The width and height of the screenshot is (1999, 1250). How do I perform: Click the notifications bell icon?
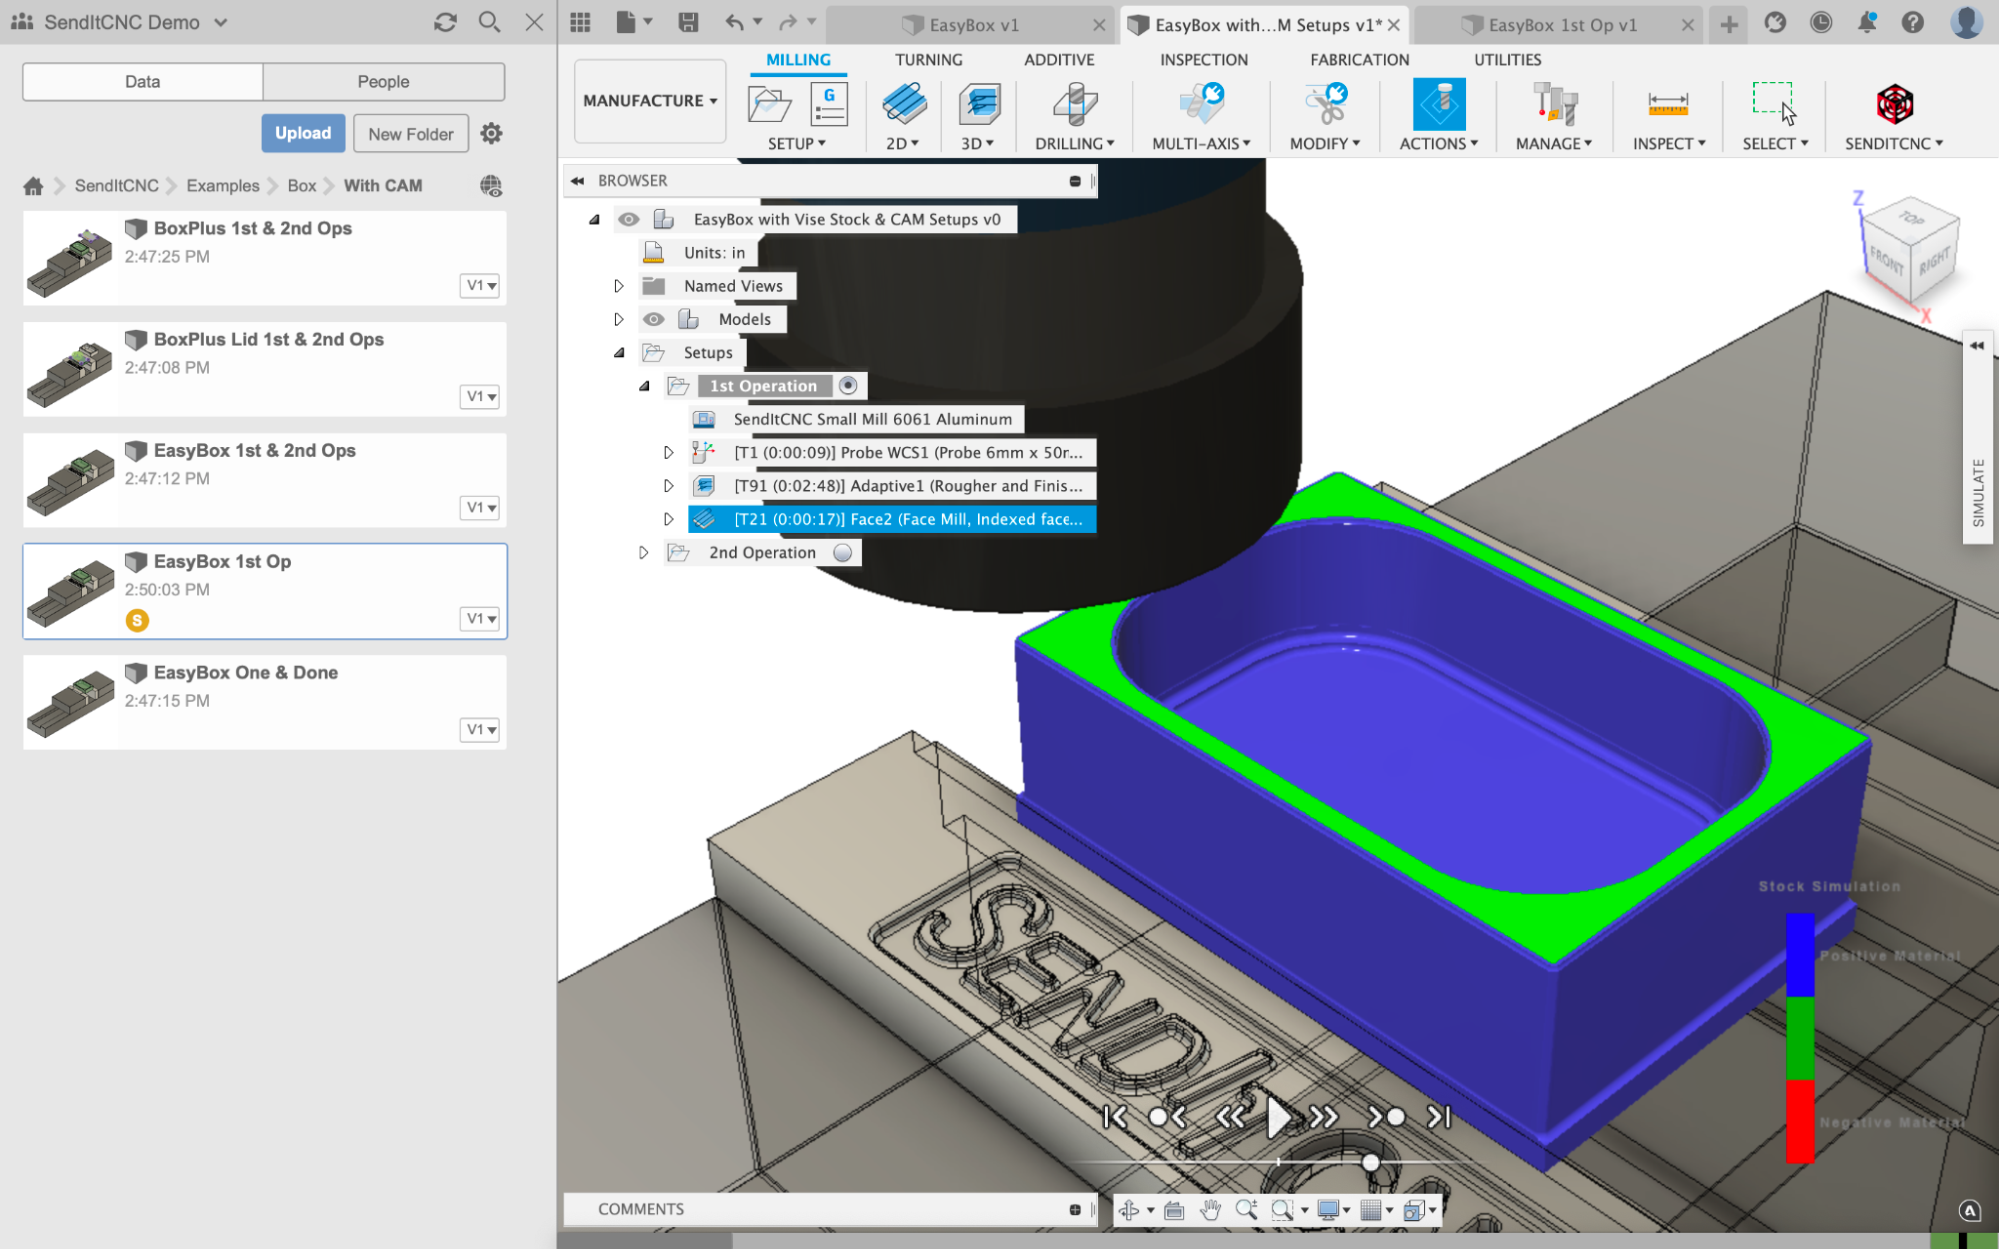click(1866, 22)
